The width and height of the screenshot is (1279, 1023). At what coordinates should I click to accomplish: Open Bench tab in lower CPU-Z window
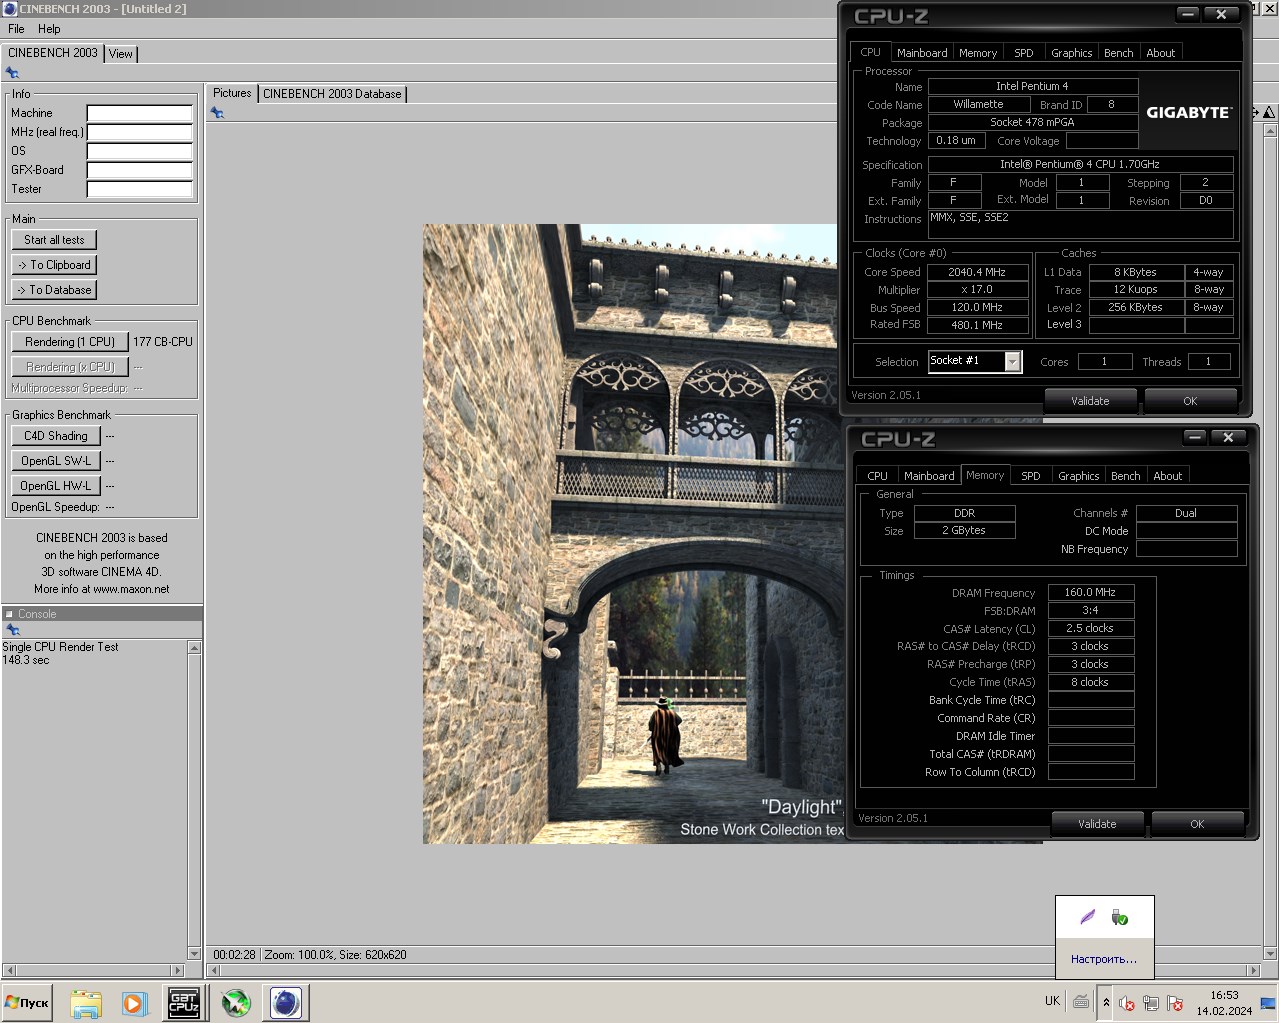click(x=1125, y=476)
